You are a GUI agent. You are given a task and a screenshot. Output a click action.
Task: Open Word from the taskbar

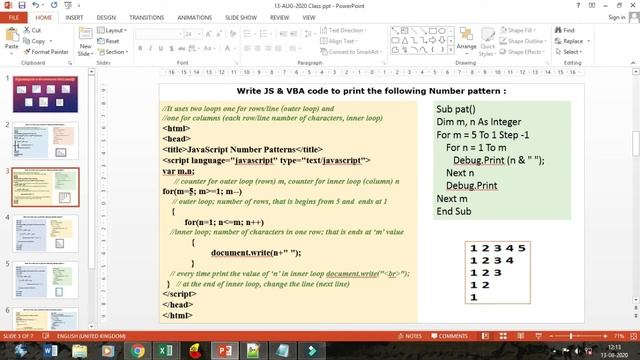pos(51,351)
